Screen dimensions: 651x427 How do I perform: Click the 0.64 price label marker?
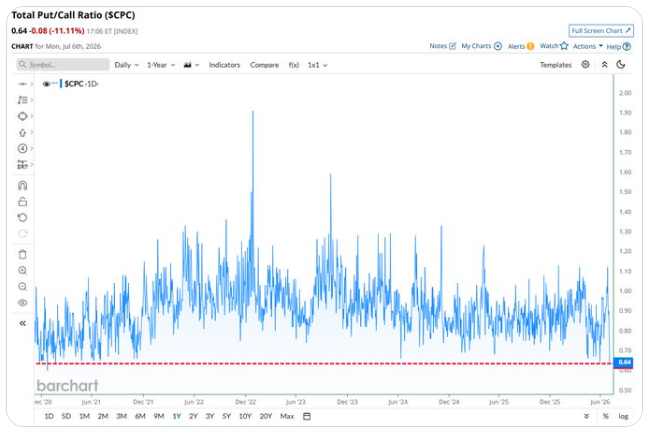[624, 362]
